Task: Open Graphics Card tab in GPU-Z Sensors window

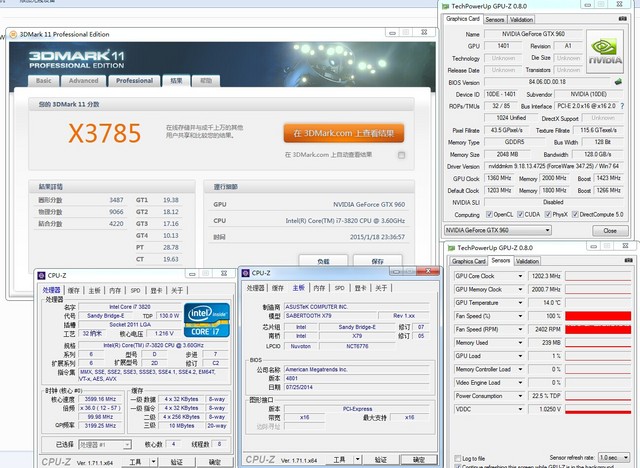Action: pos(469,261)
